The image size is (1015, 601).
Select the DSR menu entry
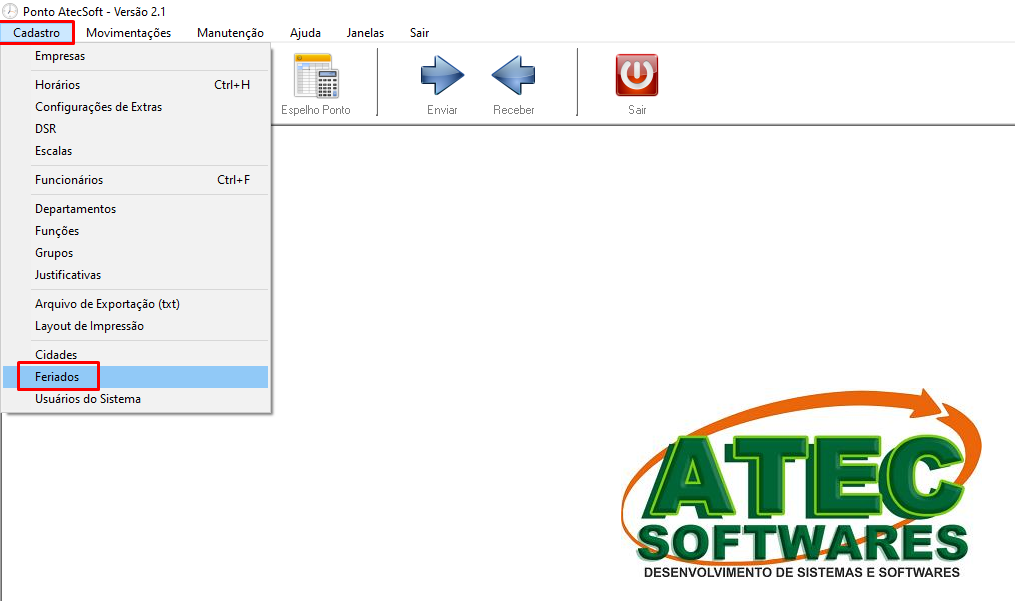tap(135, 129)
